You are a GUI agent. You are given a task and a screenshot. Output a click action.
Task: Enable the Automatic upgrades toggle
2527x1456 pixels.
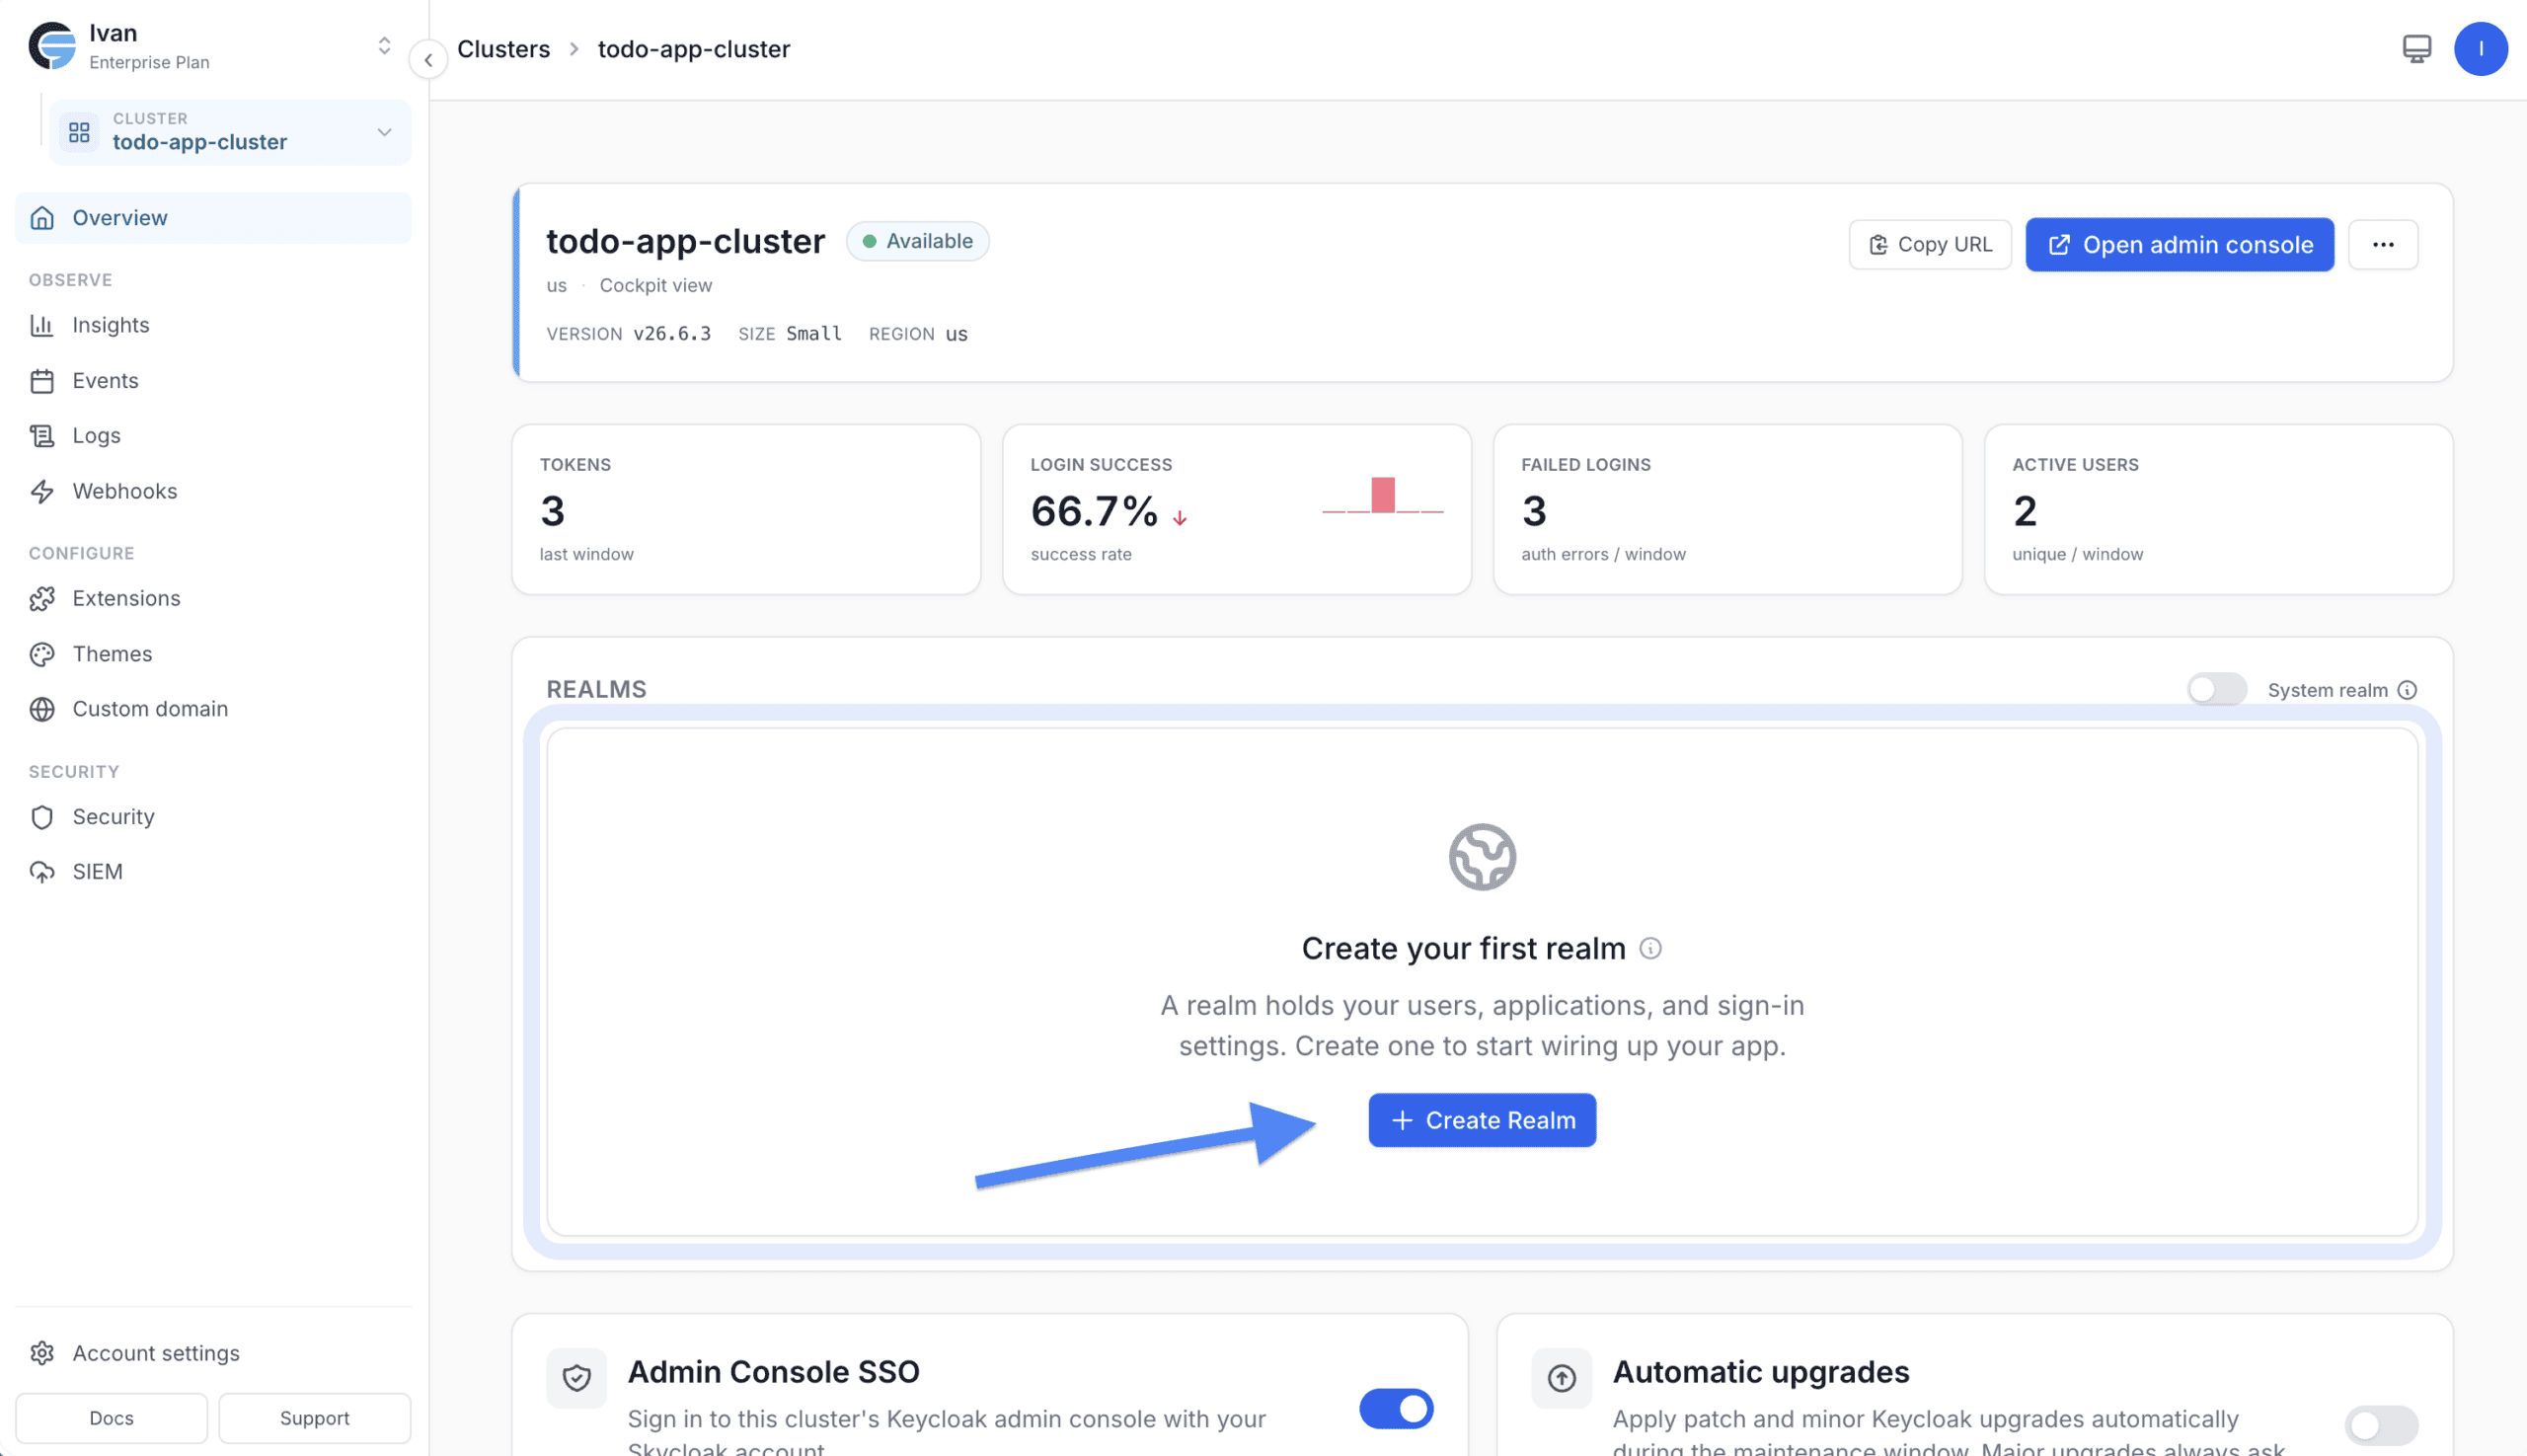(2381, 1425)
